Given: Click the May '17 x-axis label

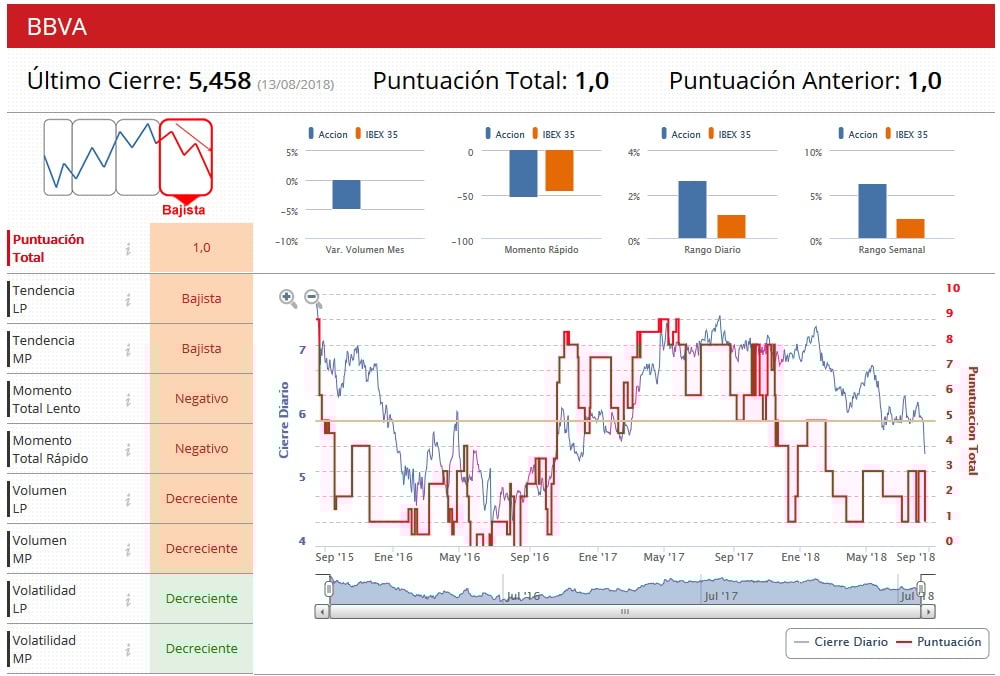Looking at the screenshot, I should coord(663,557).
